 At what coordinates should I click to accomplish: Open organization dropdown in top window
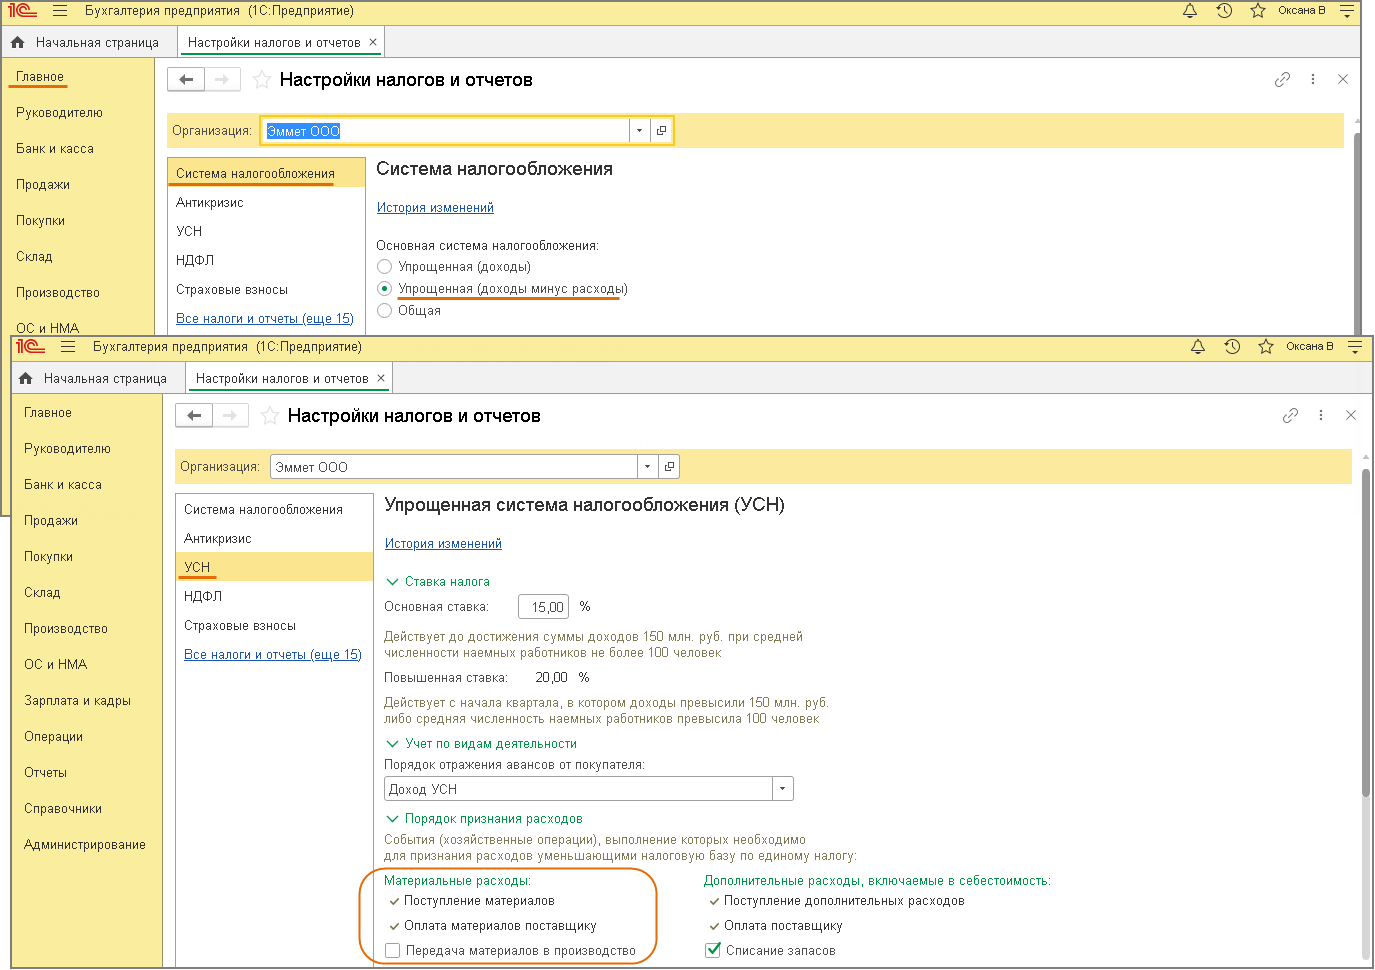click(639, 131)
